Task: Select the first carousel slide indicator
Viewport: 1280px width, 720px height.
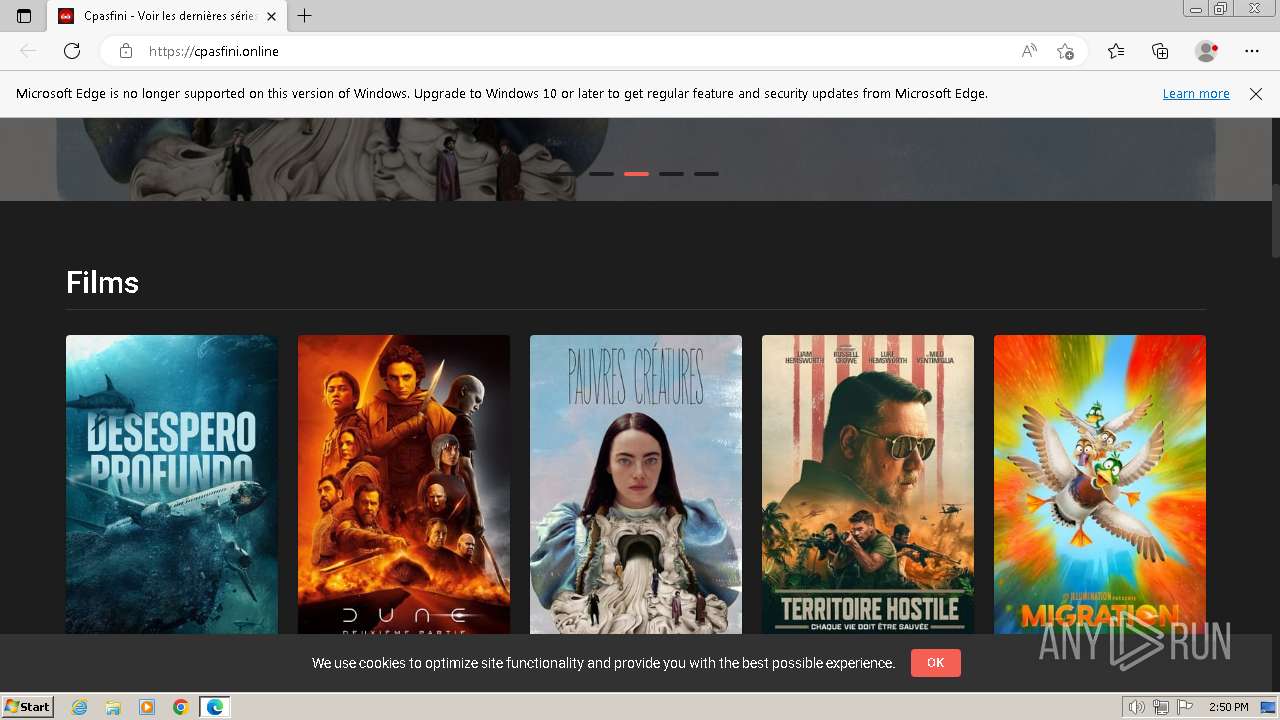Action: [566, 174]
